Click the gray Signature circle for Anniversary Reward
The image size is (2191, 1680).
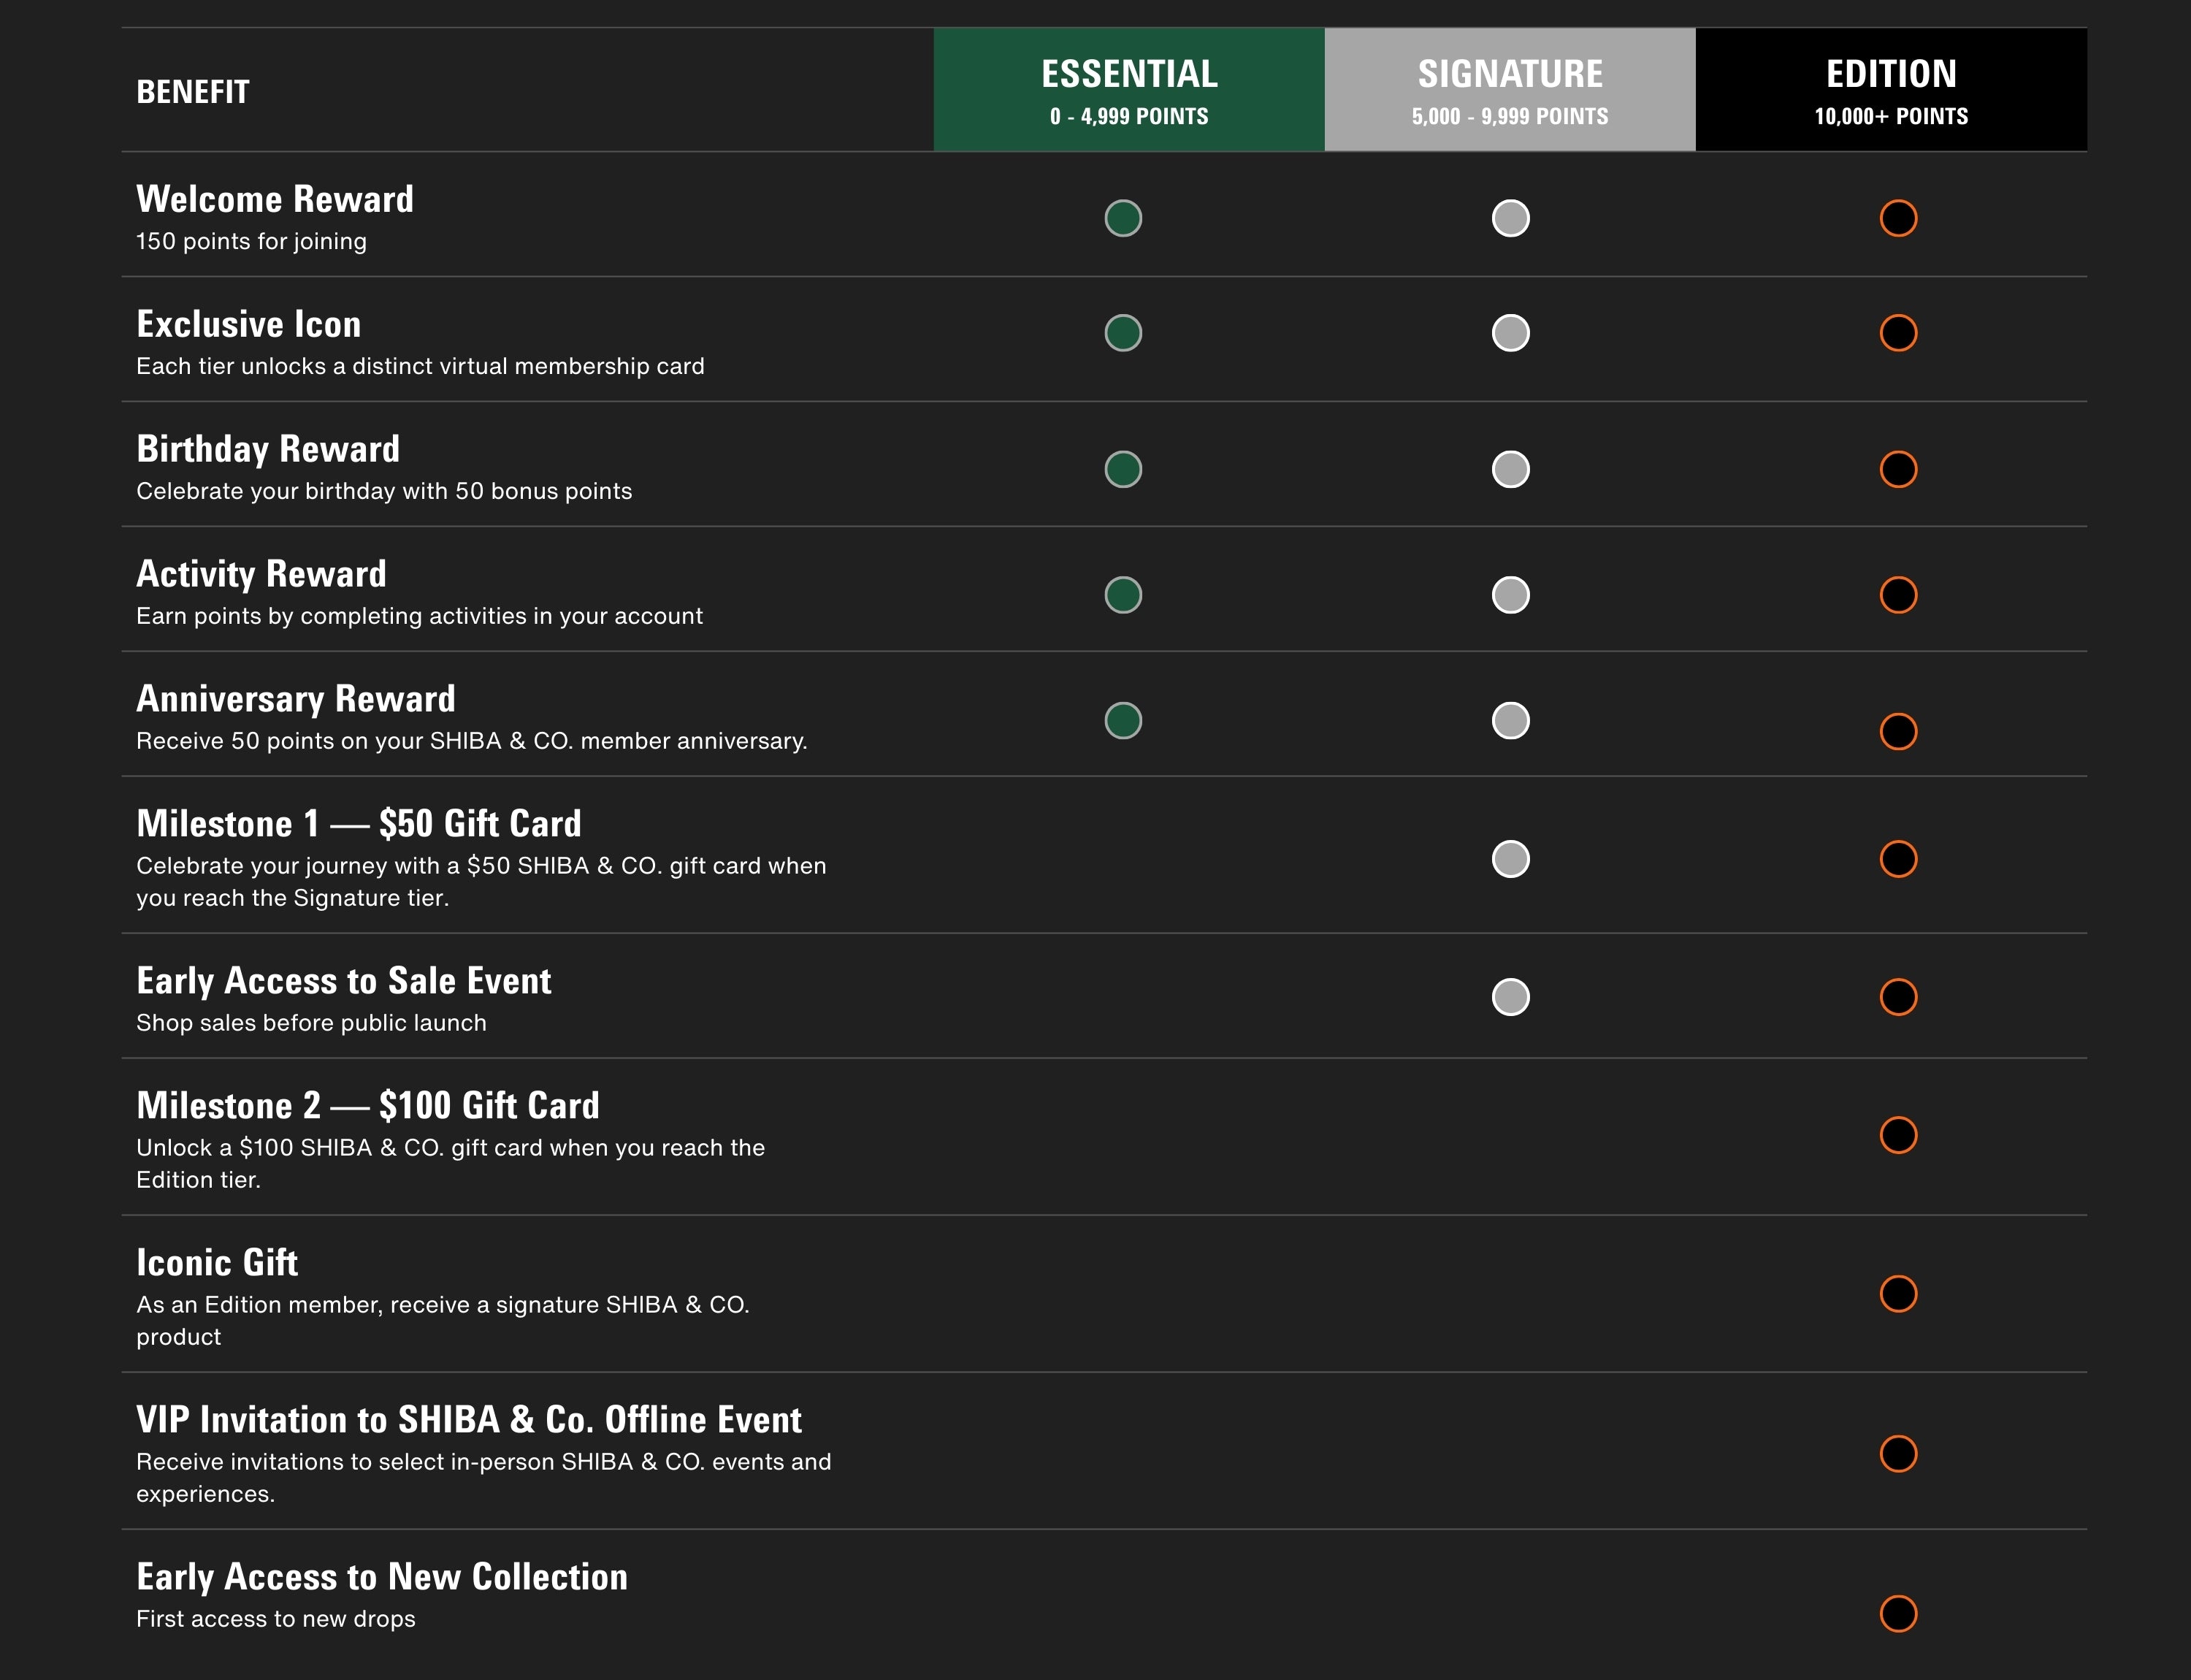click(x=1510, y=720)
